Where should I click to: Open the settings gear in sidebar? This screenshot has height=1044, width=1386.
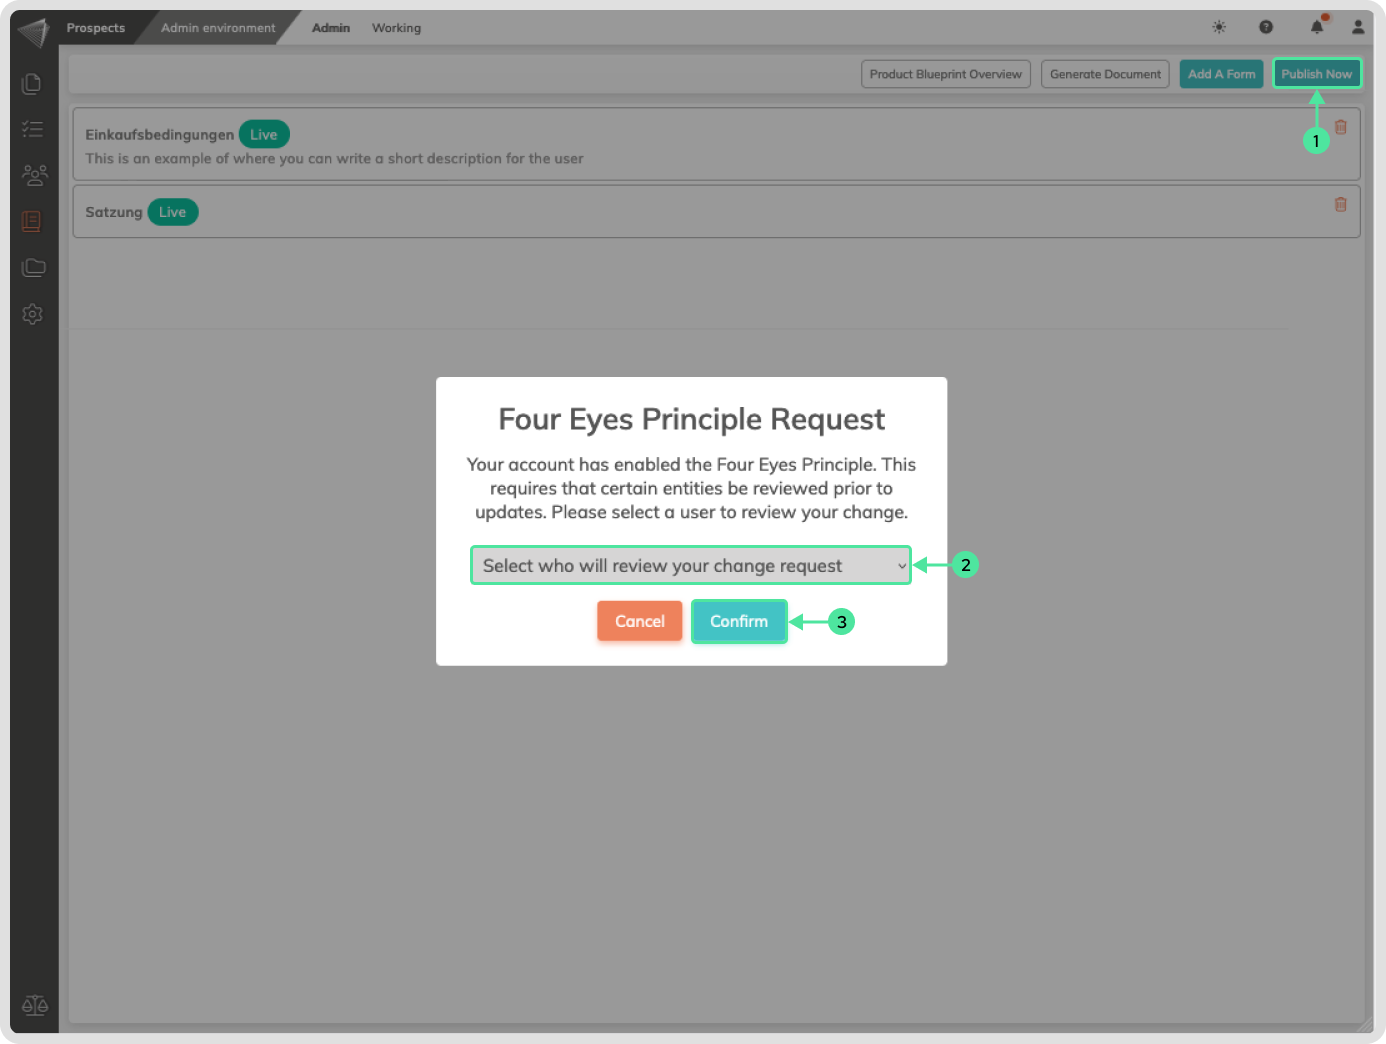[32, 314]
